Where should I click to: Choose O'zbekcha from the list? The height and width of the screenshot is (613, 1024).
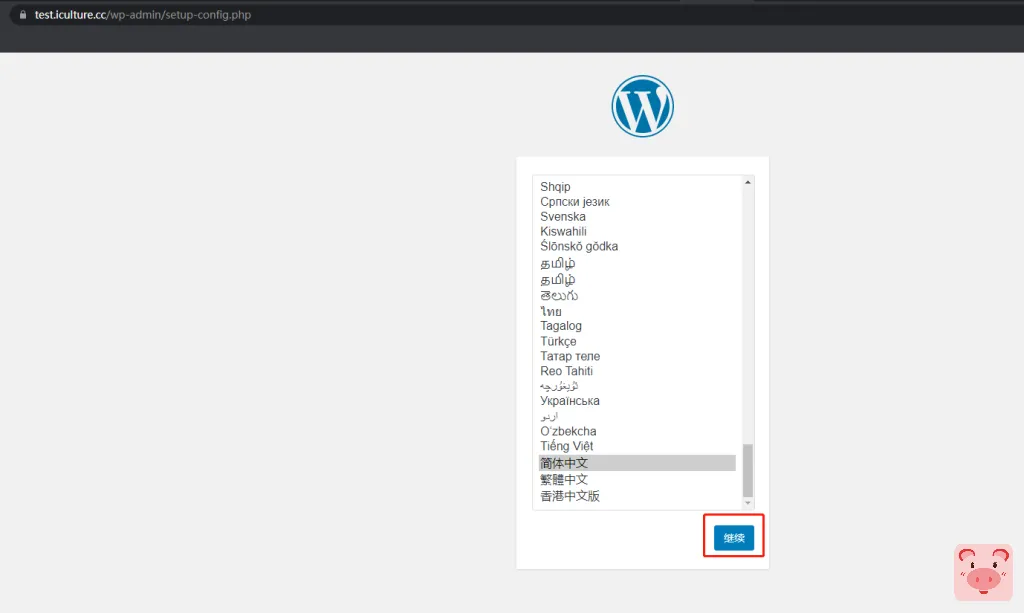(637, 432)
